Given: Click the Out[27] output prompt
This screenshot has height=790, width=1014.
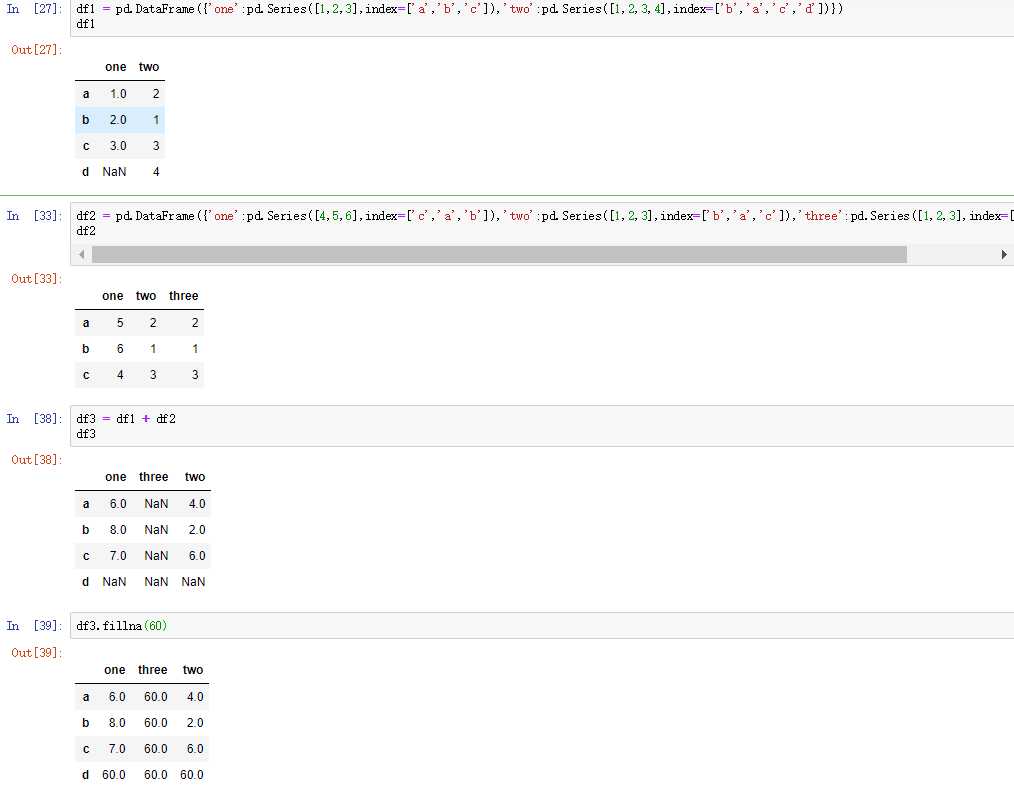Looking at the screenshot, I should coord(36,50).
